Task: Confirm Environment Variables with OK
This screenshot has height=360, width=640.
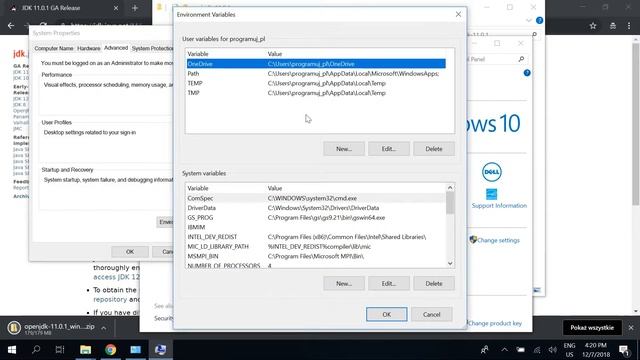Action: pyautogui.click(x=386, y=314)
